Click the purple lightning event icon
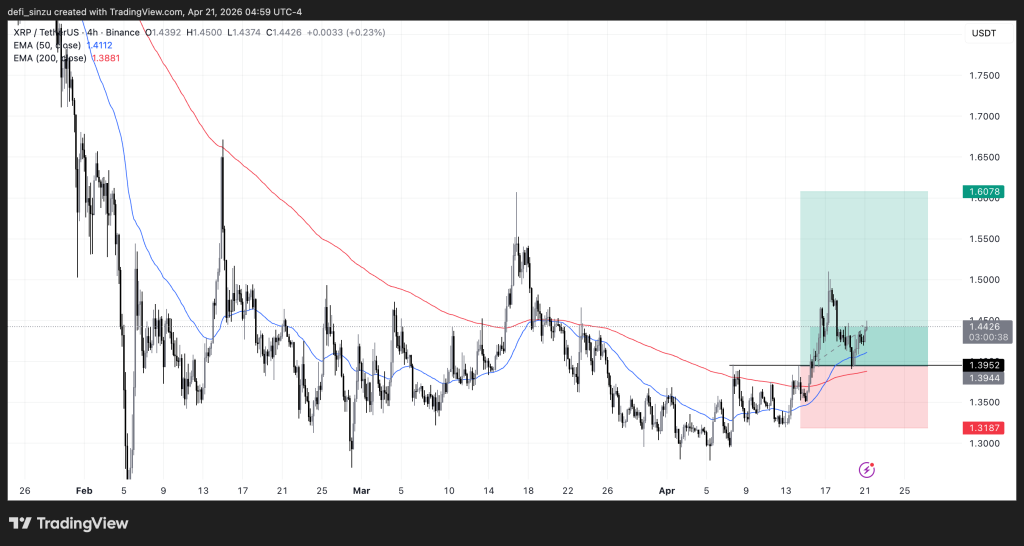 point(867,469)
